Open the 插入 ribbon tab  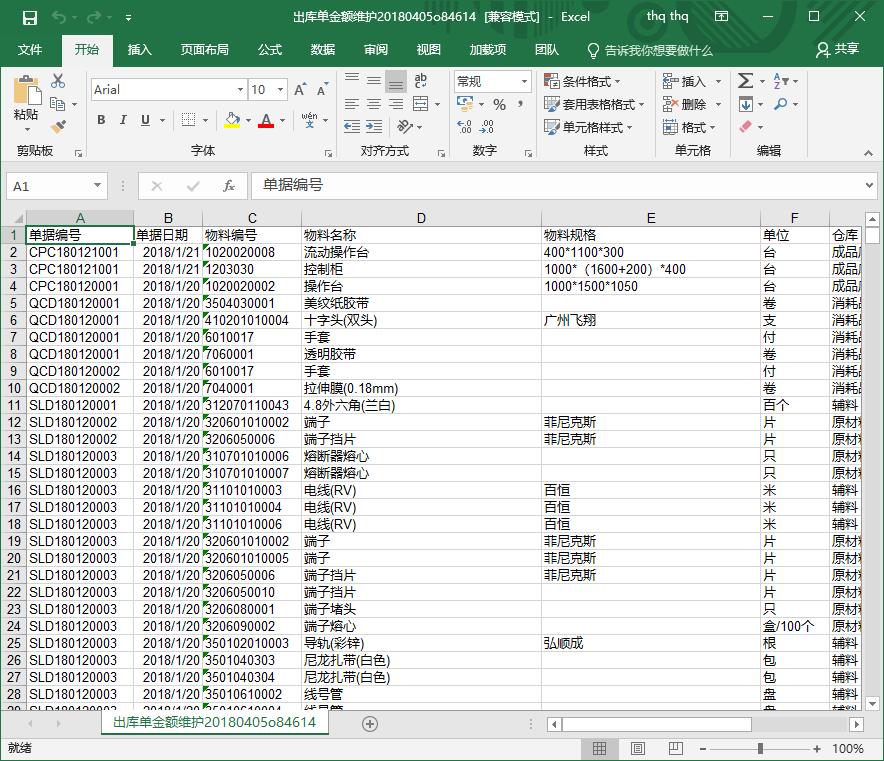pyautogui.click(x=140, y=49)
